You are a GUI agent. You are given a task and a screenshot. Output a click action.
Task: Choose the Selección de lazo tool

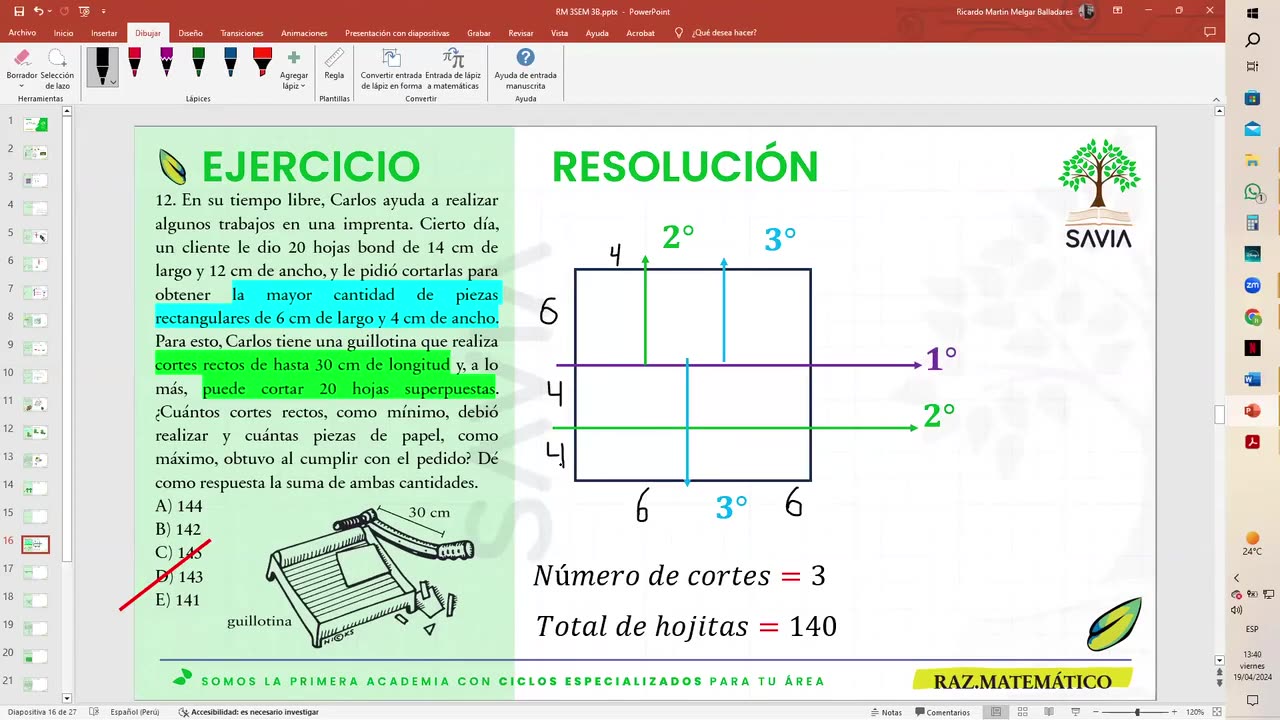pyautogui.click(x=57, y=68)
